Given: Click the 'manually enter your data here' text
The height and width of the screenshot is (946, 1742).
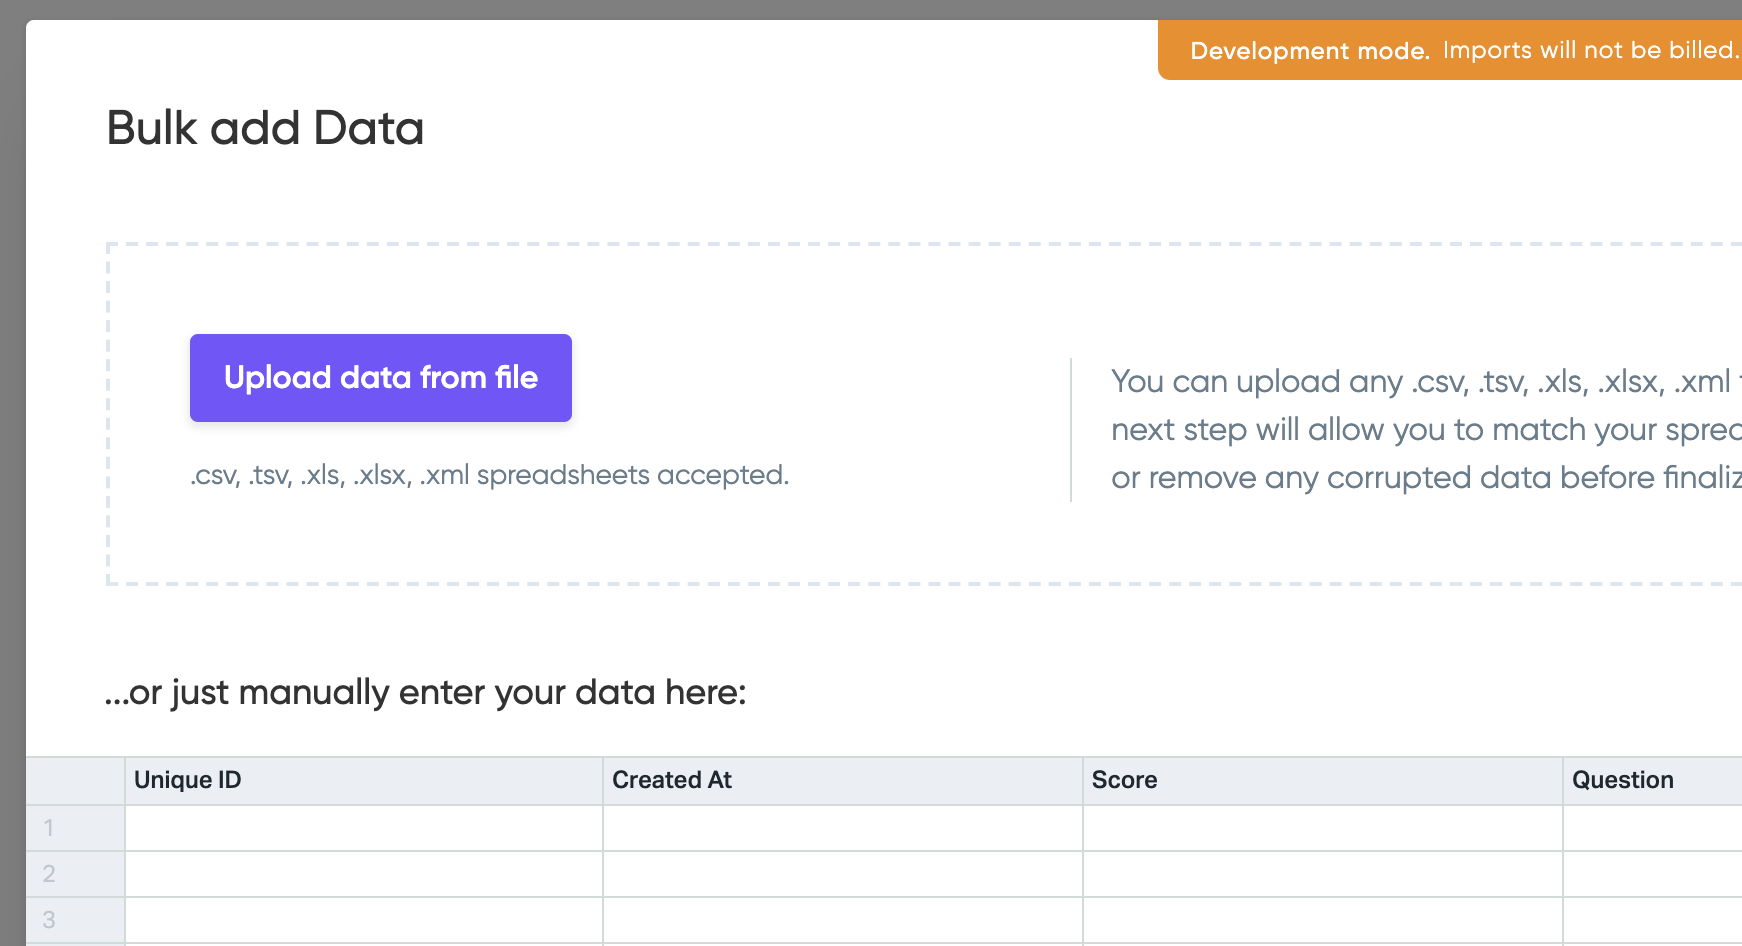Looking at the screenshot, I should [x=426, y=692].
